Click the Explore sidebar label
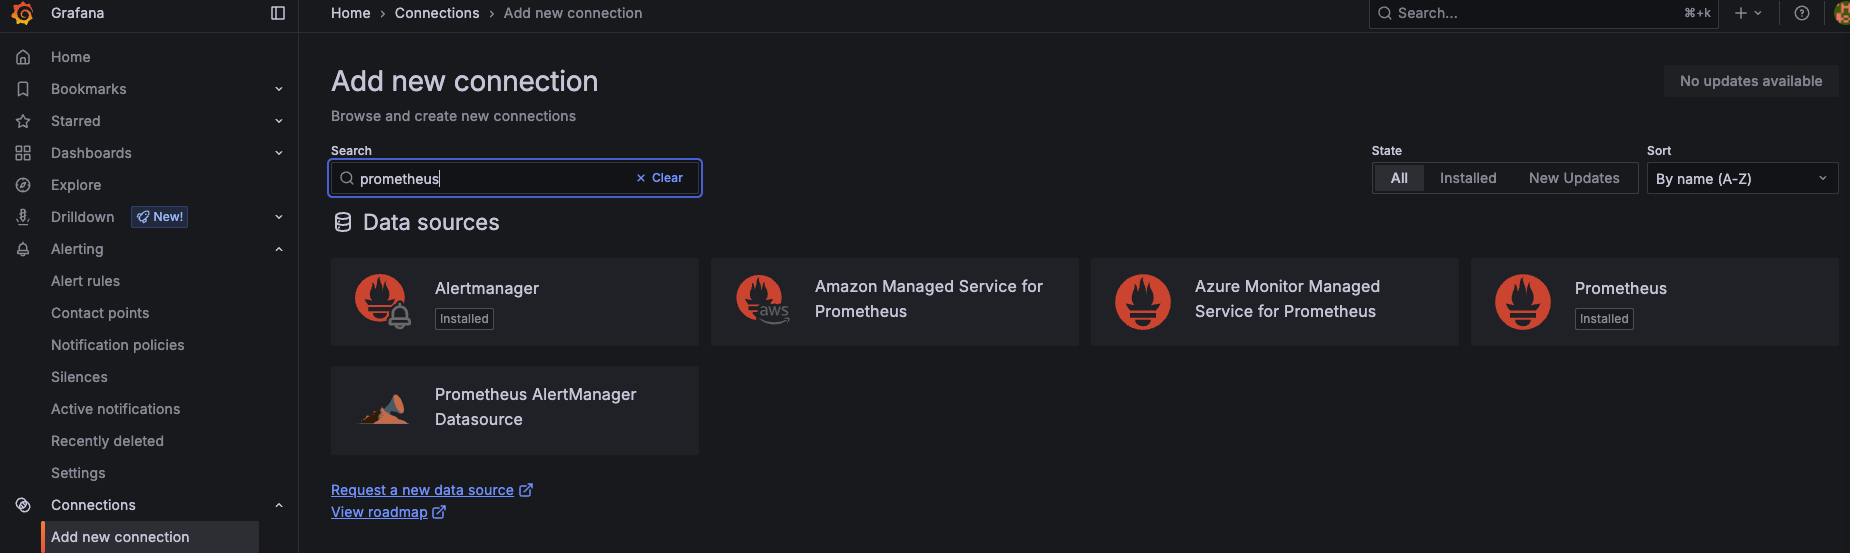The height and width of the screenshot is (553, 1850). (x=76, y=185)
